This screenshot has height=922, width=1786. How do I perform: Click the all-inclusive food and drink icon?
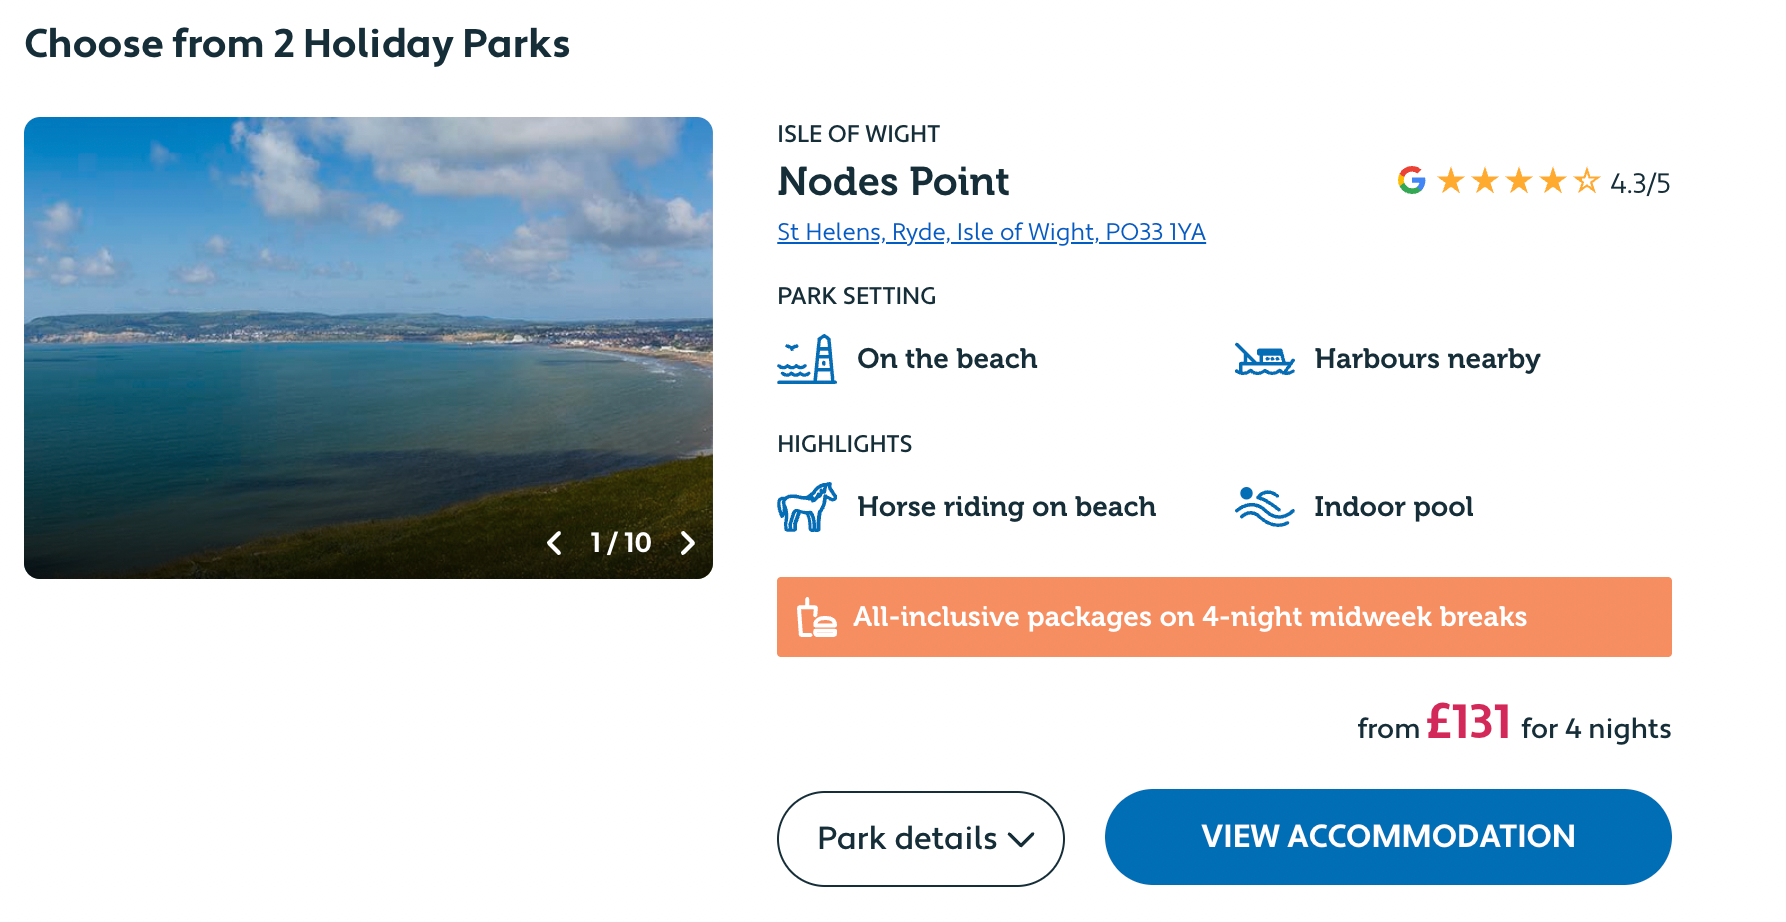pyautogui.click(x=816, y=618)
